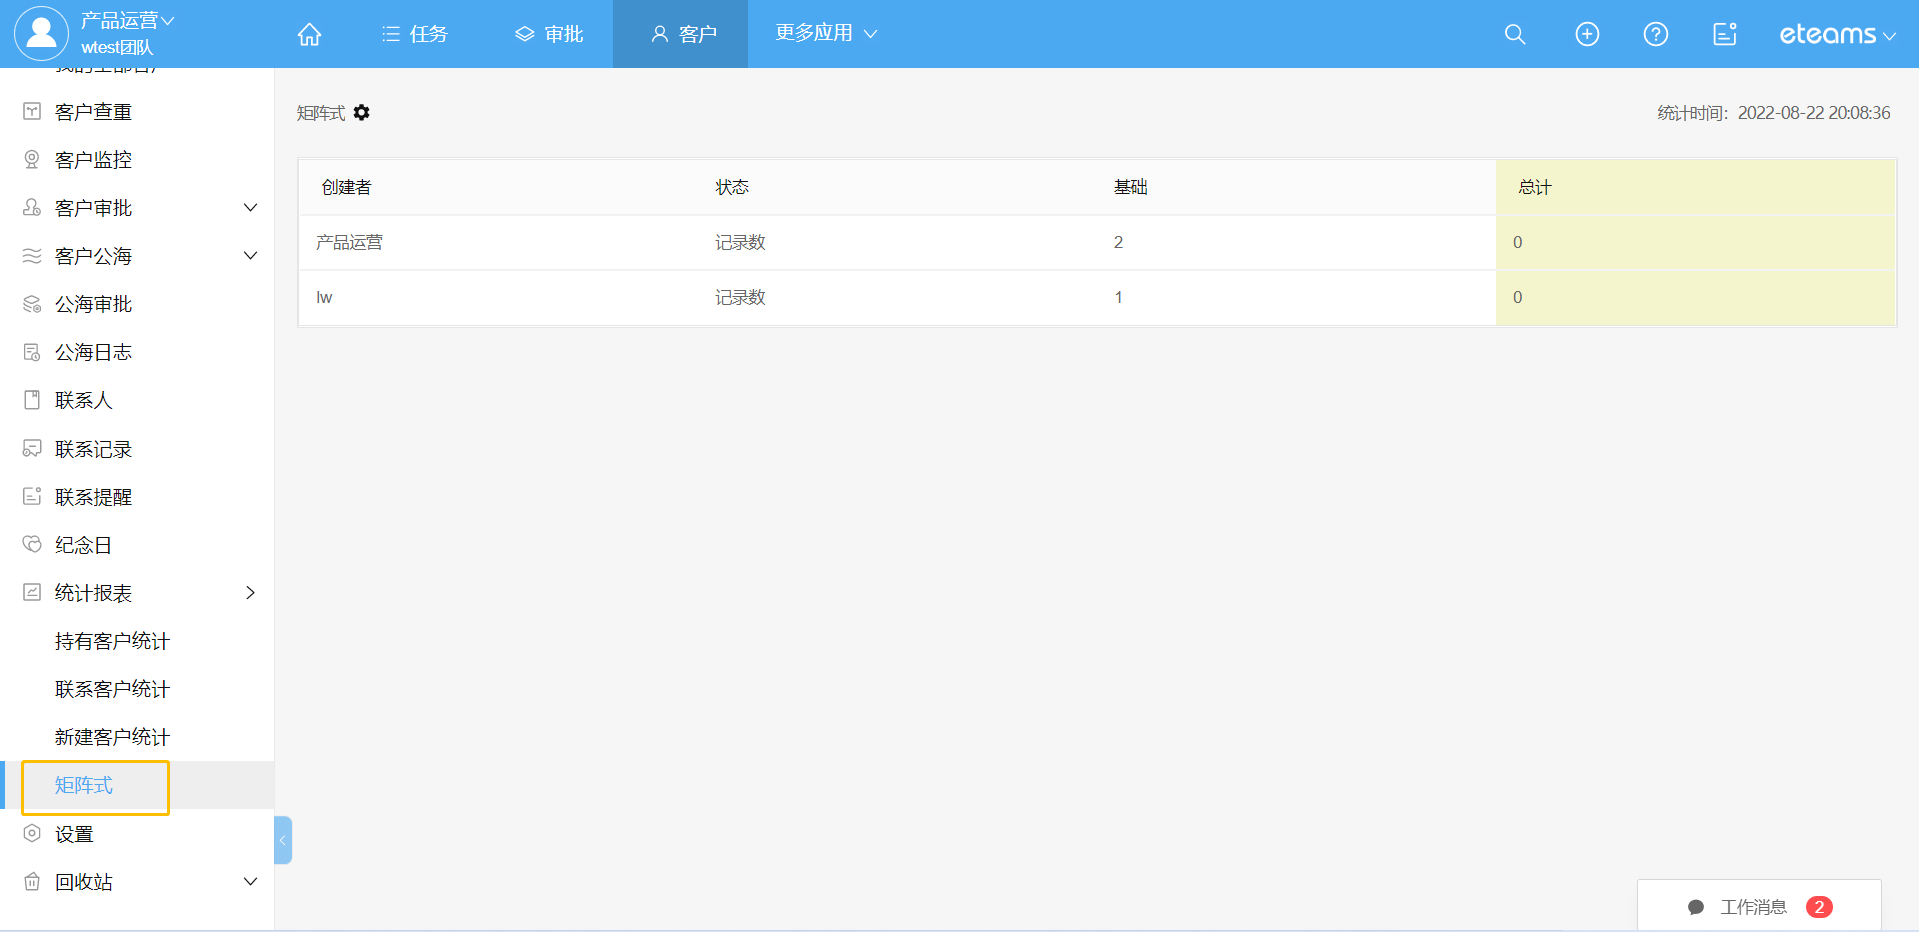Viewport: 1919px width, 932px height.
Task: Click the user avatar icon
Action: click(41, 33)
